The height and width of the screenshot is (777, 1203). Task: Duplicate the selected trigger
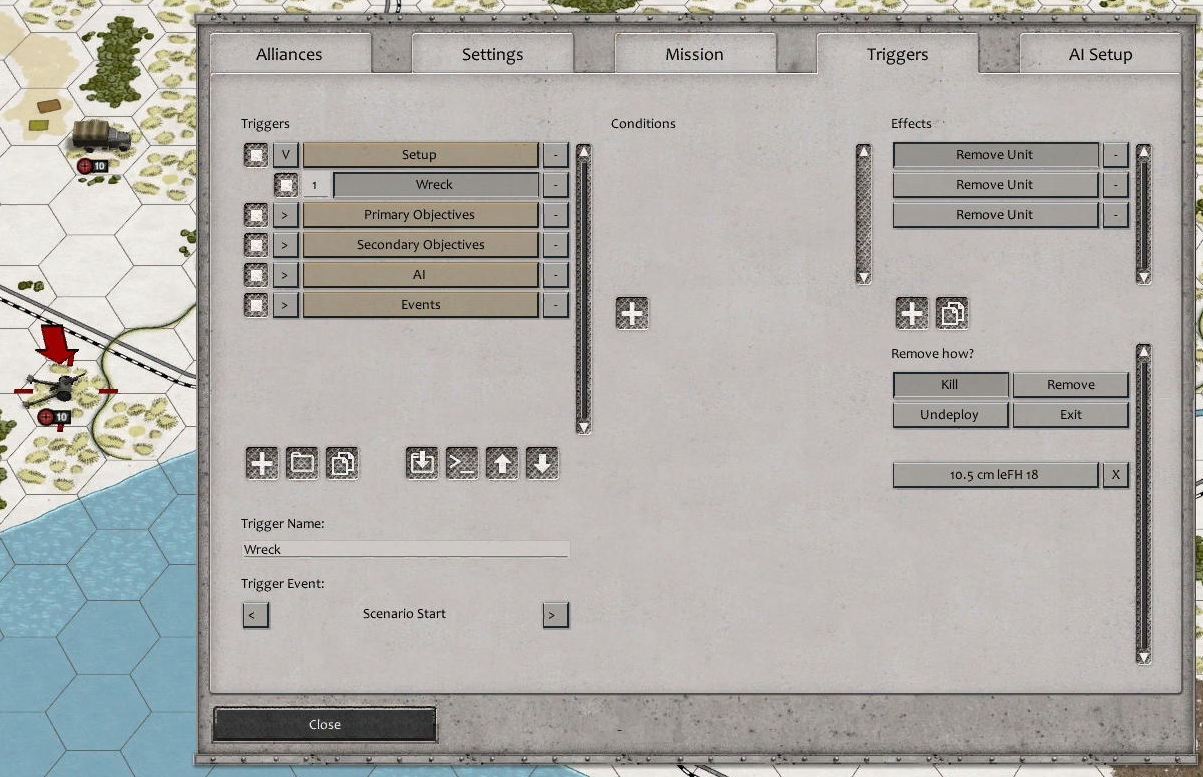[342, 463]
